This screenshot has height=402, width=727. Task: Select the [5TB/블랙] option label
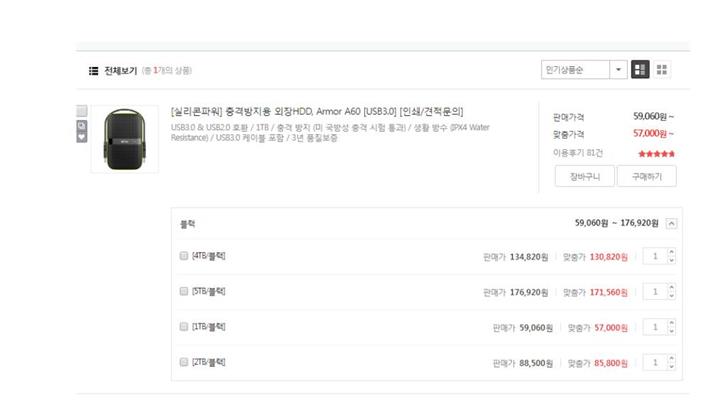[209, 291]
